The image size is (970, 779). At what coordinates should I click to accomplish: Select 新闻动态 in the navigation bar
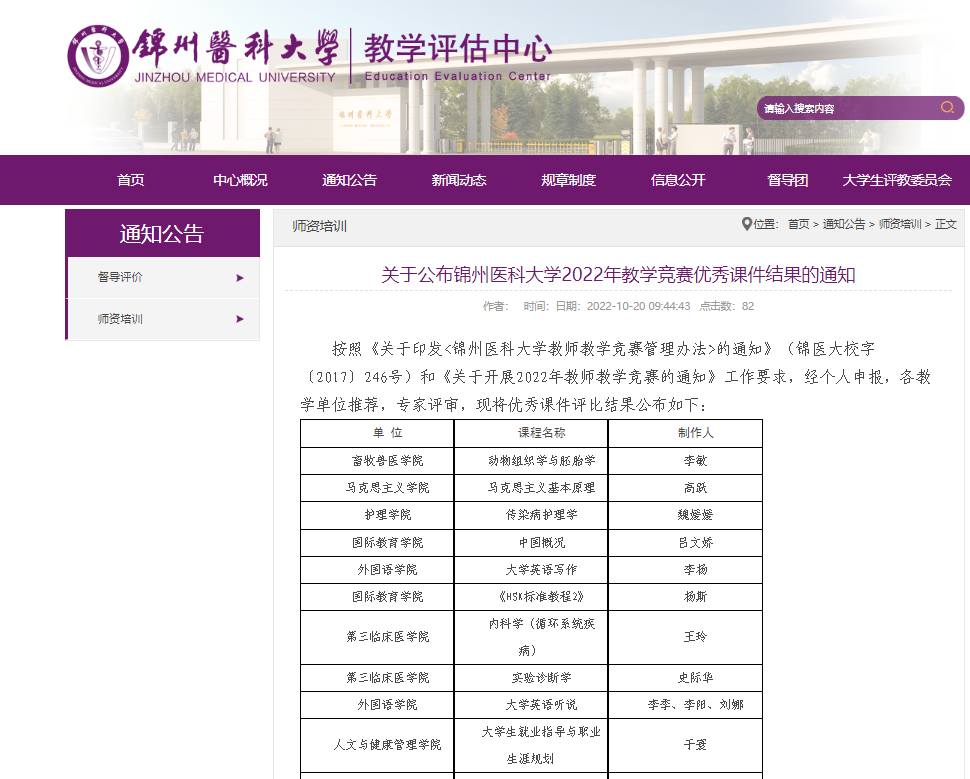(x=459, y=180)
